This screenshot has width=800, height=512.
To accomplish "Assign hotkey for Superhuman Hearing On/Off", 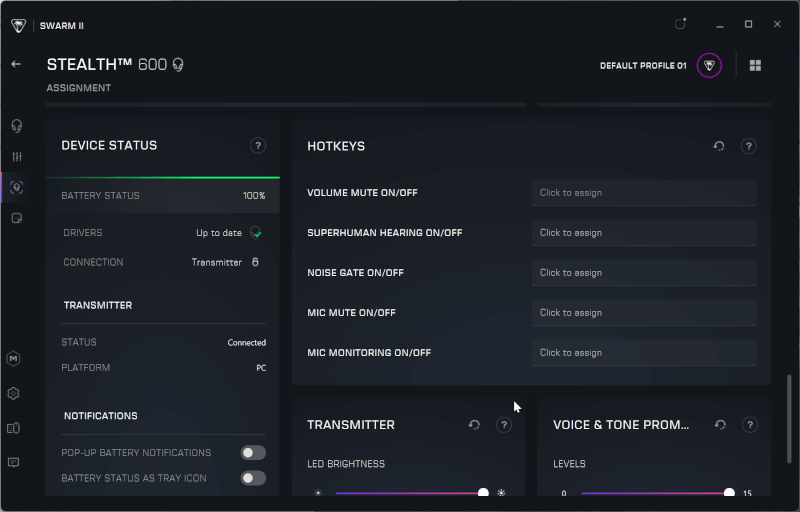I will (644, 233).
